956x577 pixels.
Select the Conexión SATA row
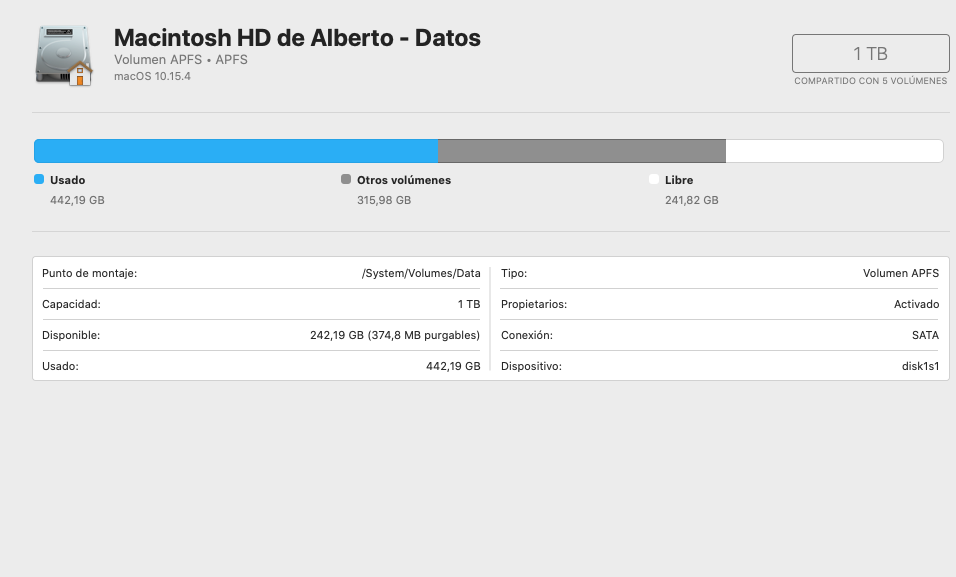coord(720,335)
